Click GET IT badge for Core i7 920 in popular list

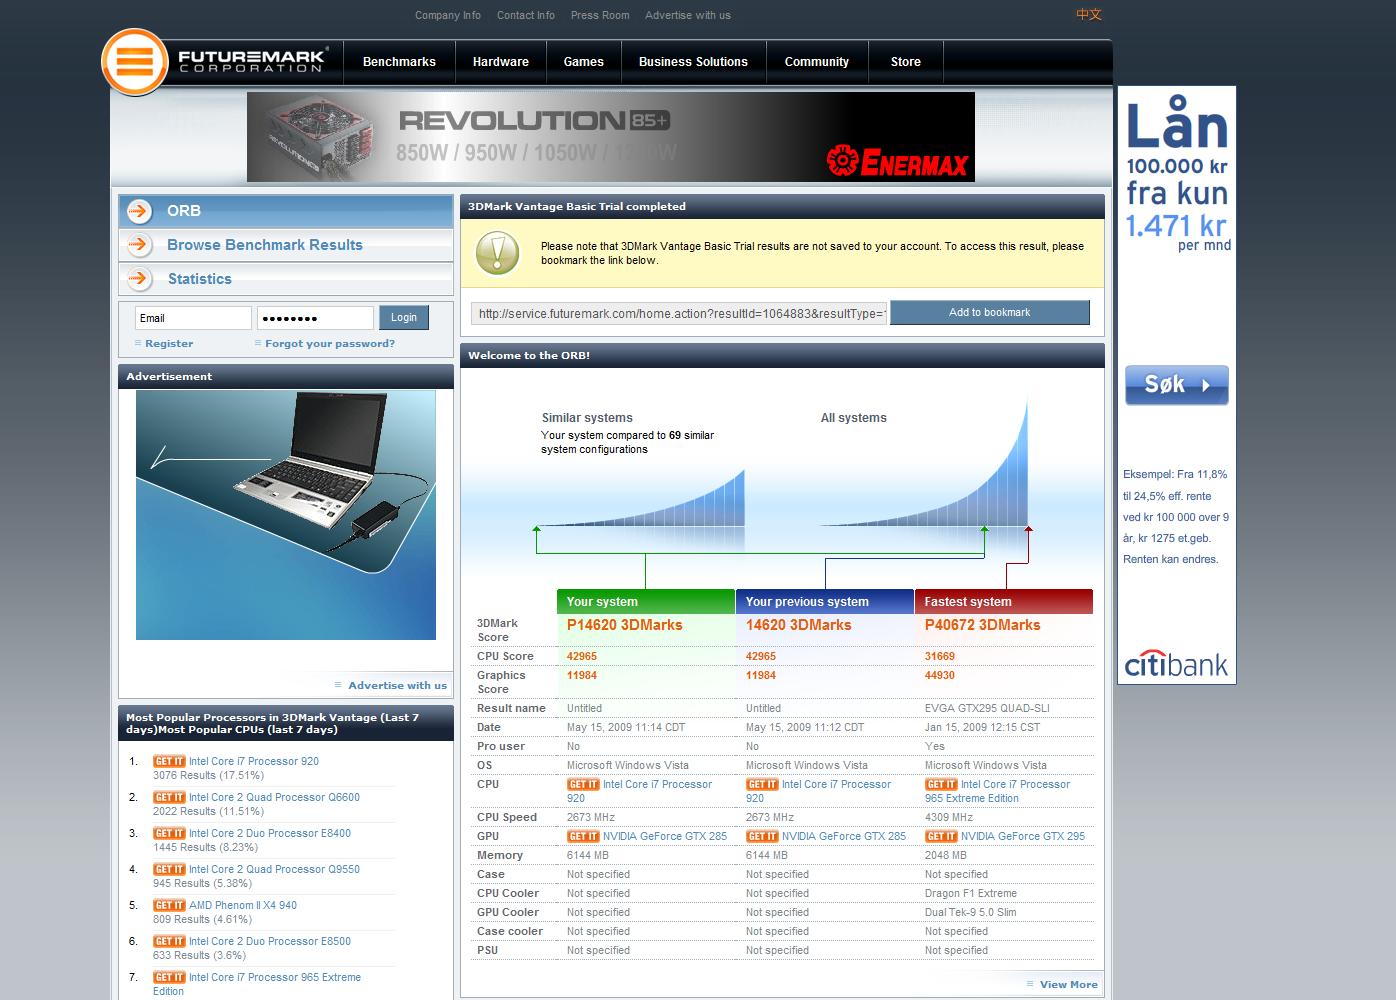(x=169, y=761)
